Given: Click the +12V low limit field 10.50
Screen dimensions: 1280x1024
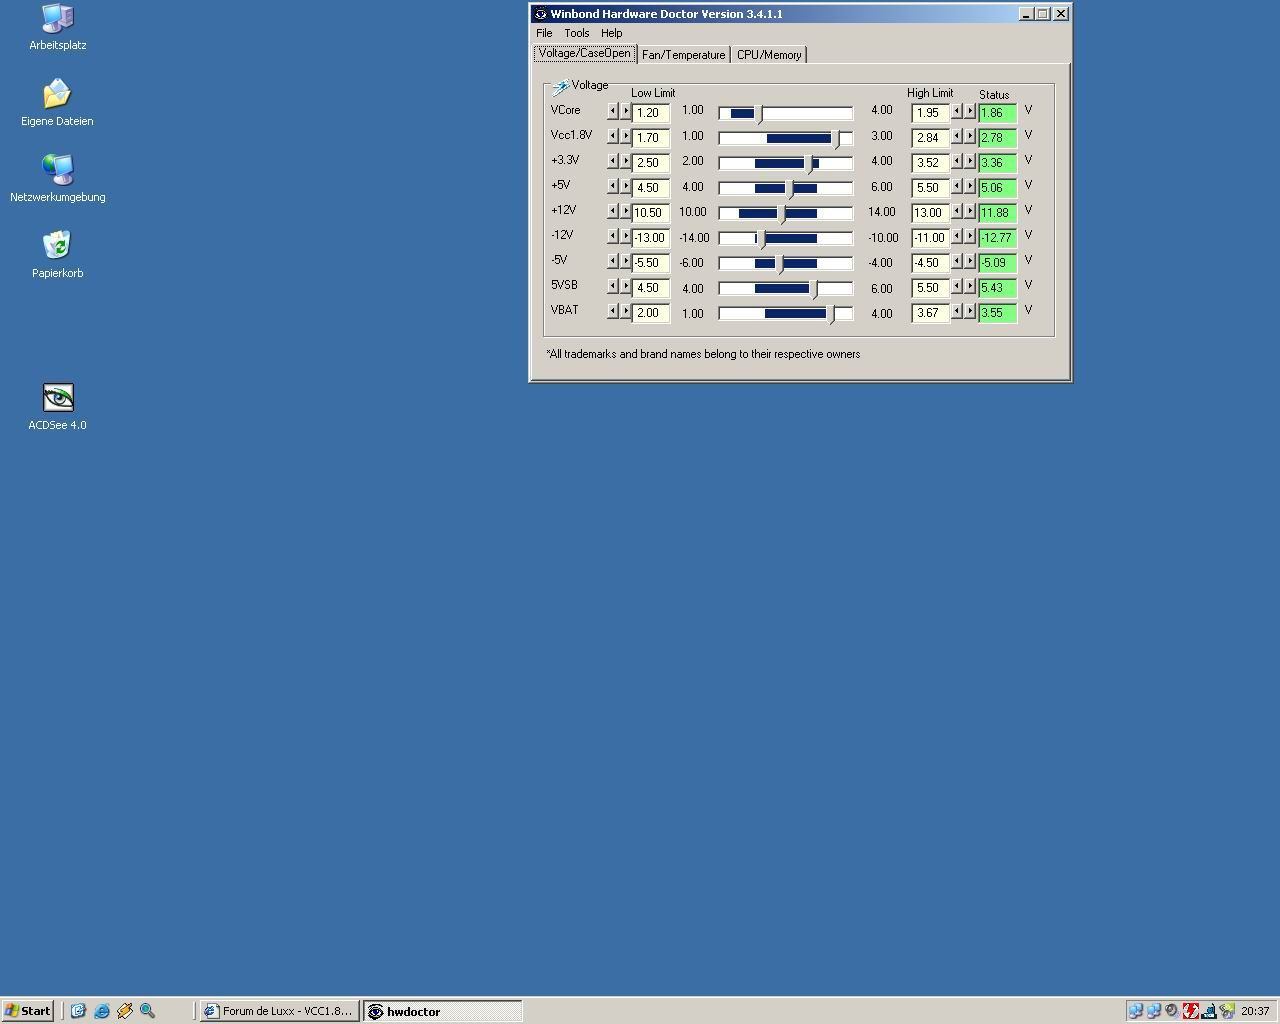Looking at the screenshot, I should (x=651, y=213).
